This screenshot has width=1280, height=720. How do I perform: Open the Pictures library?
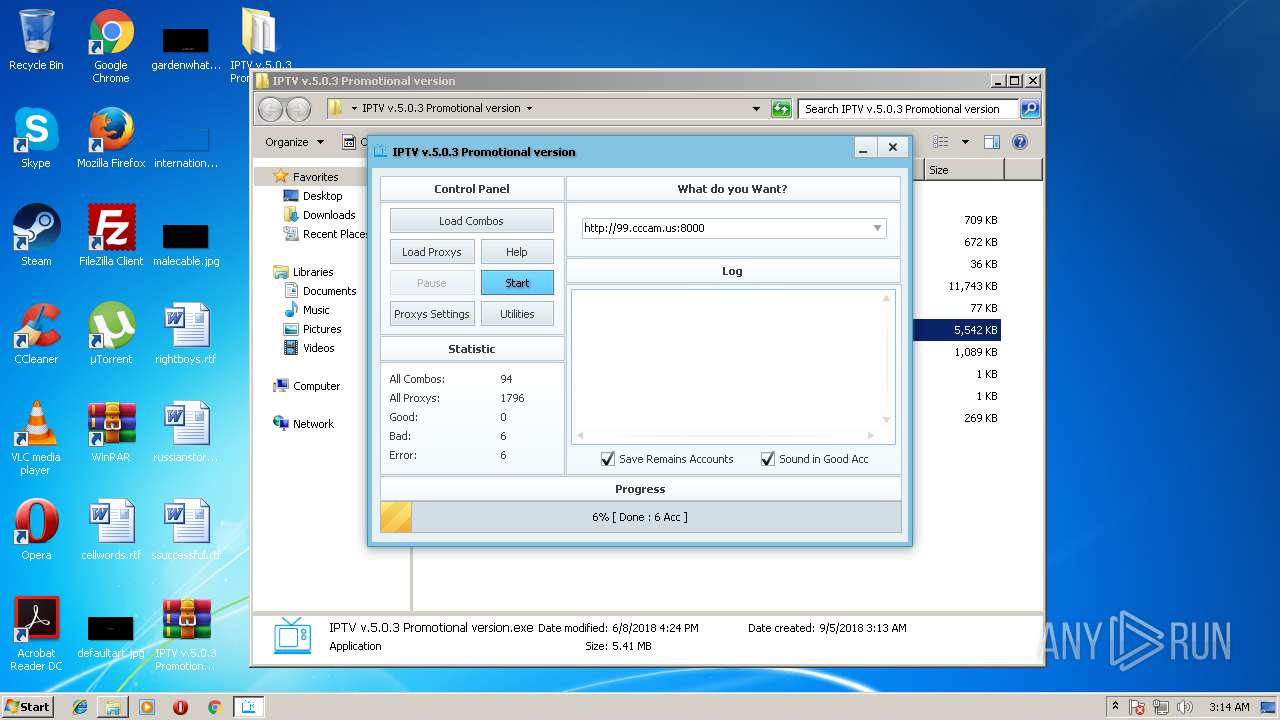coord(313,329)
